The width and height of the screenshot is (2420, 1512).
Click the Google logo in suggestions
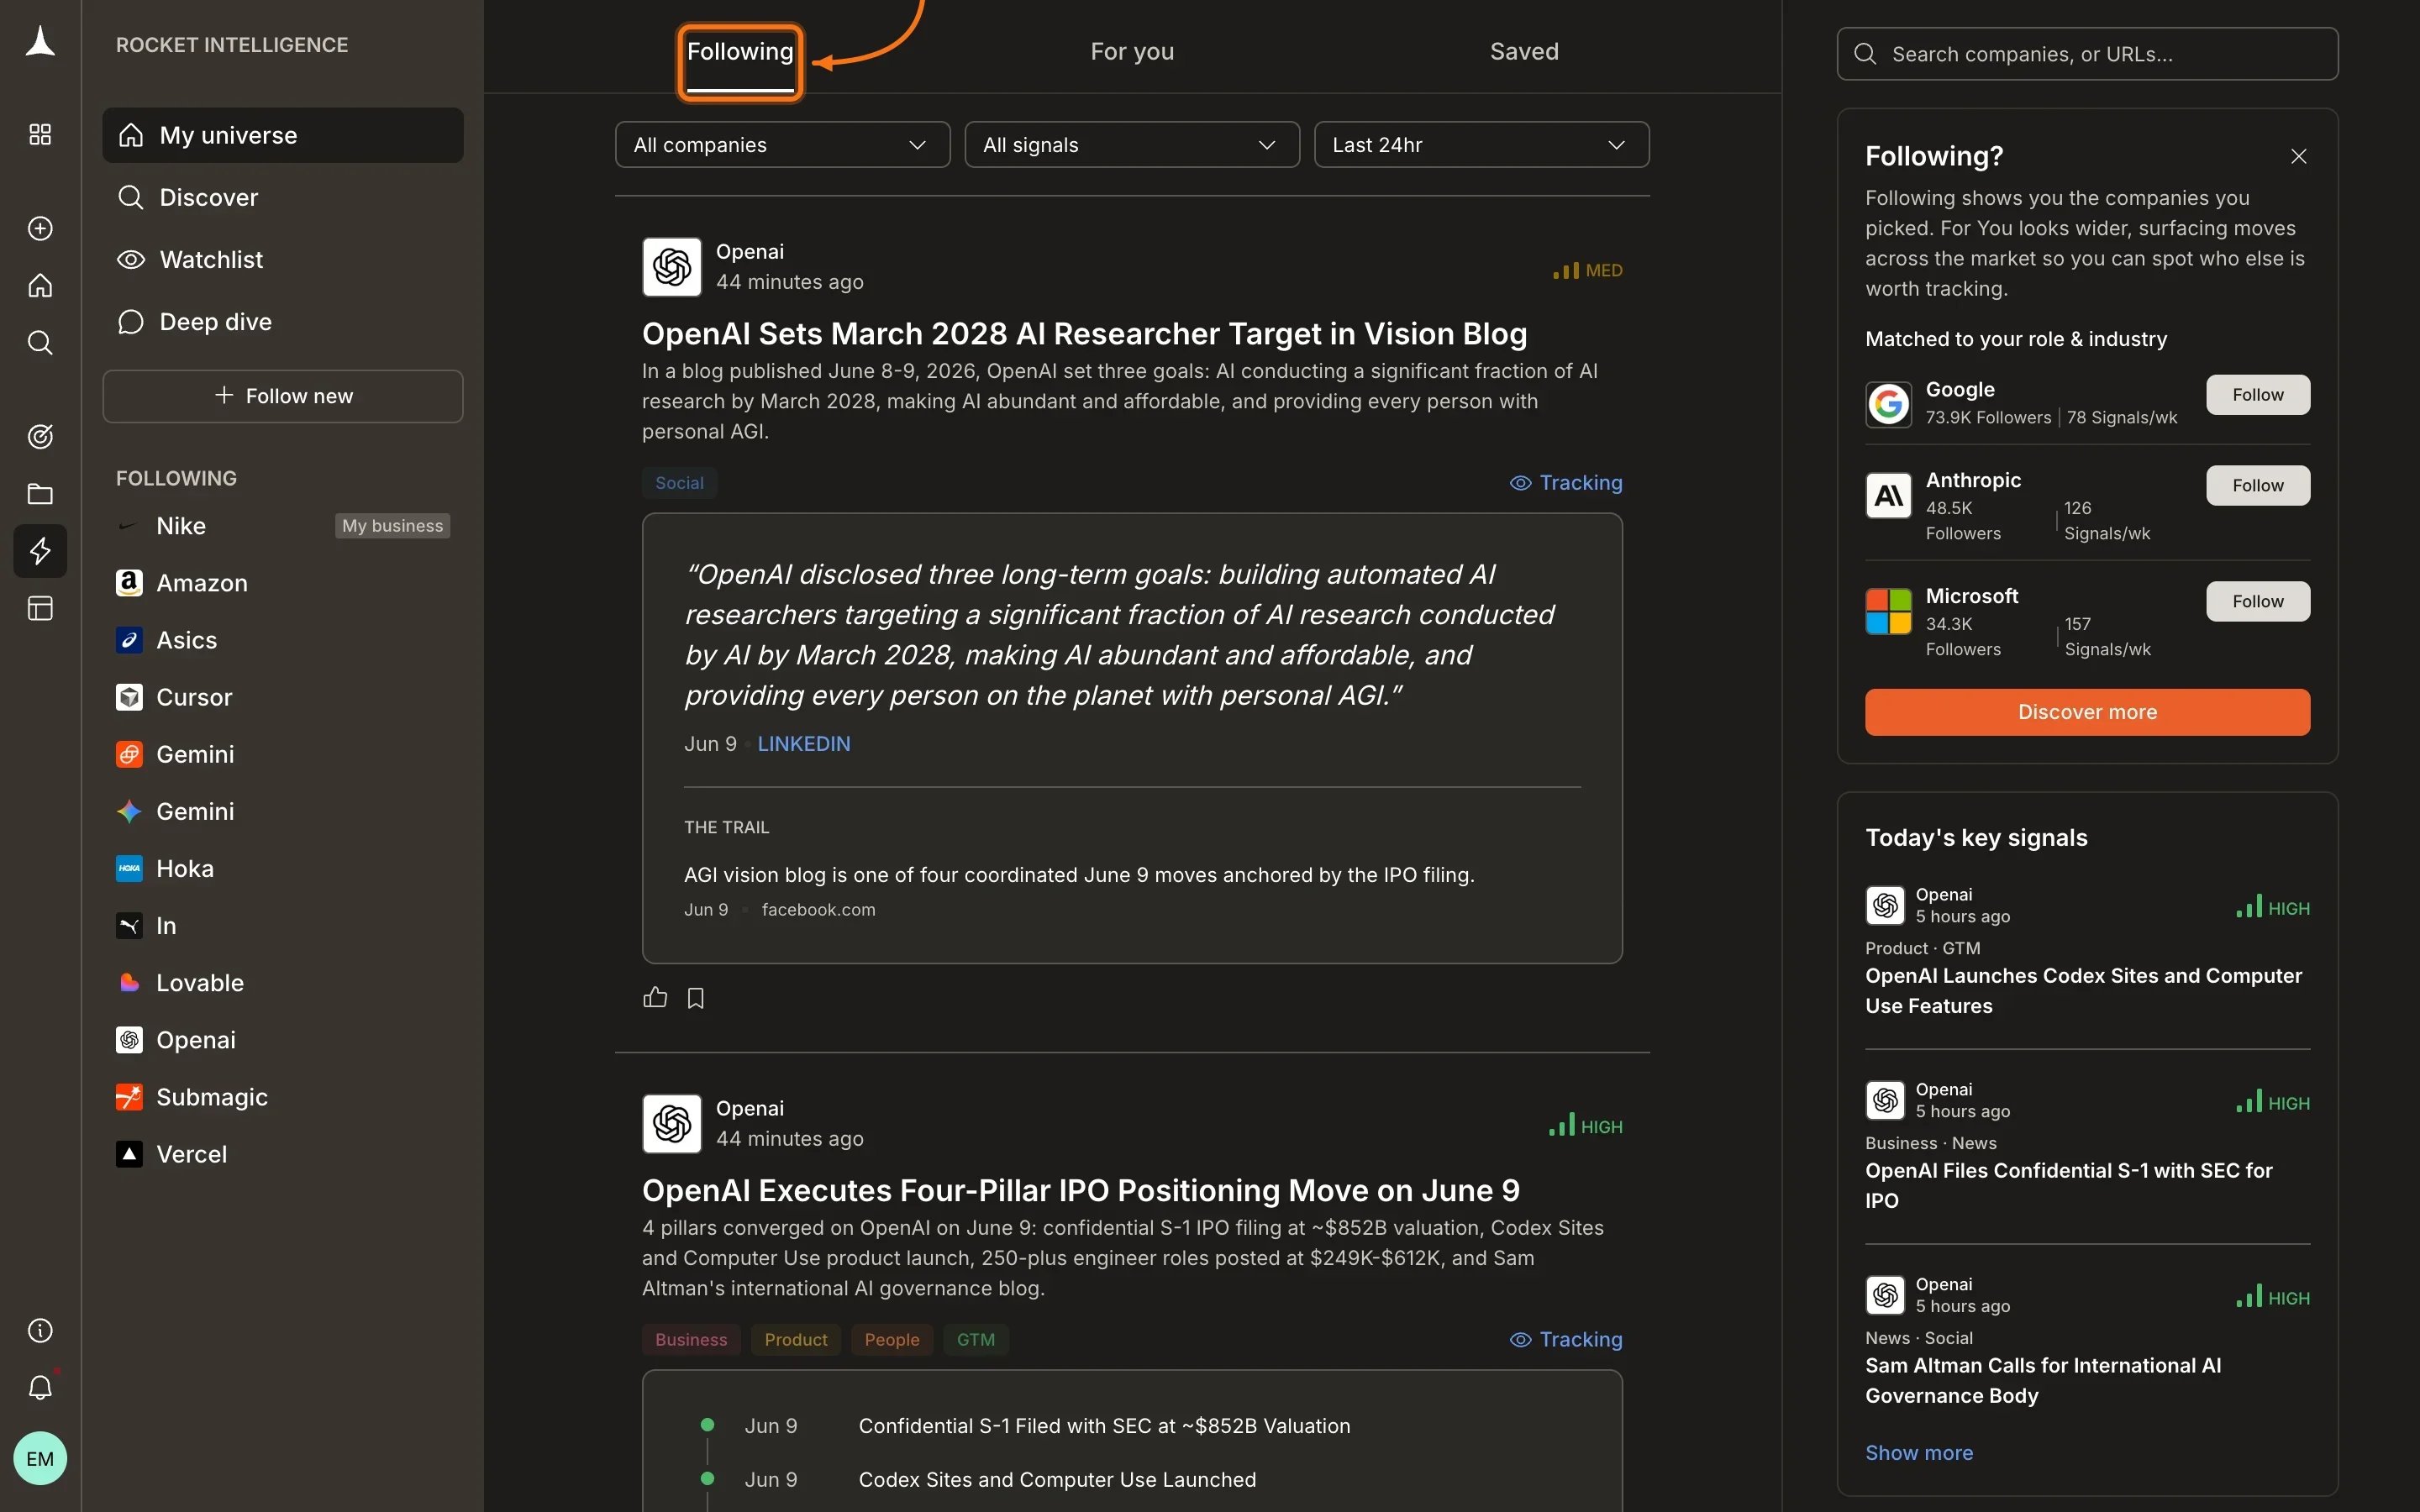1888,404
